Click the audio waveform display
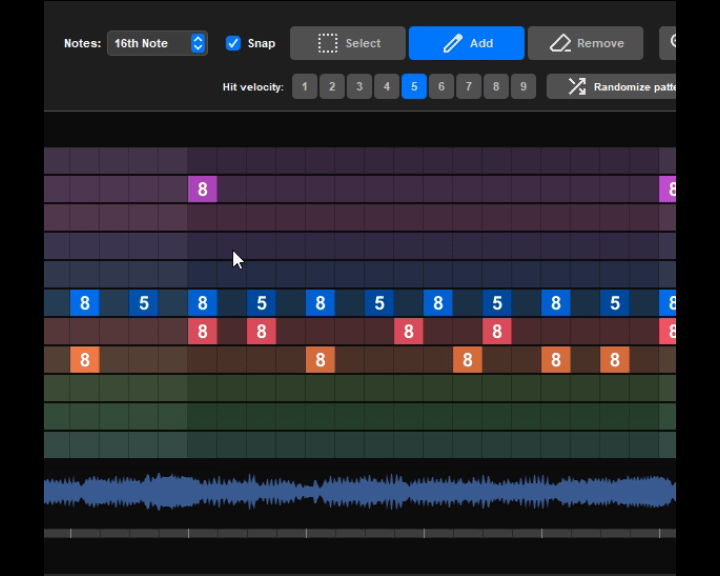This screenshot has width=720, height=576. click(x=360, y=492)
